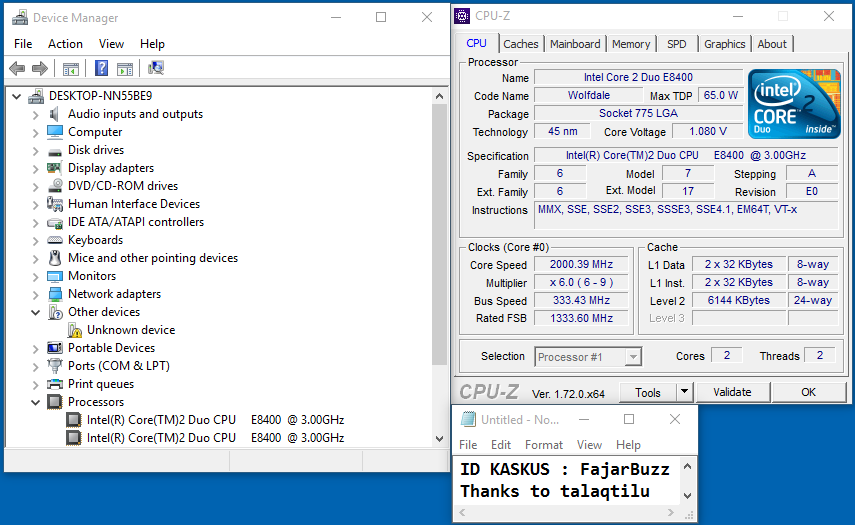This screenshot has width=855, height=525.
Task: Select the Mice and other pointing devices icon
Action: pos(55,257)
